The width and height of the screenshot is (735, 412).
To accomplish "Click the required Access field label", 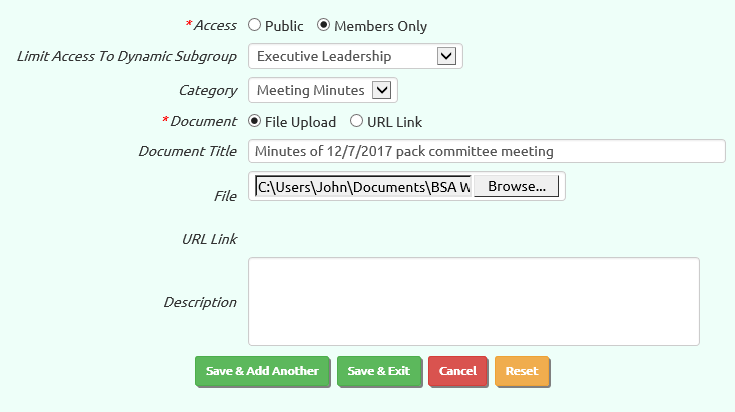I will (x=211, y=25).
